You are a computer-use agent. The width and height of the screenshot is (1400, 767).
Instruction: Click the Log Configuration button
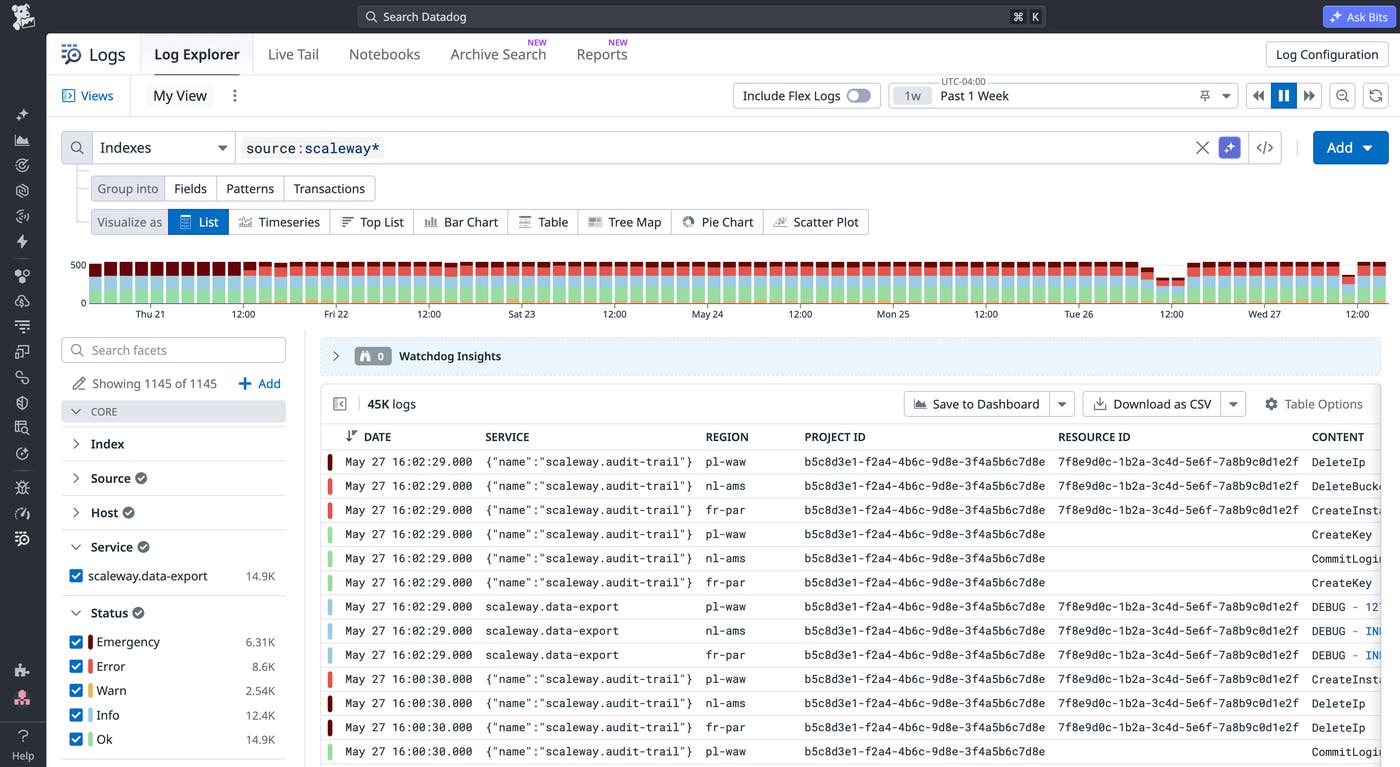click(1327, 55)
